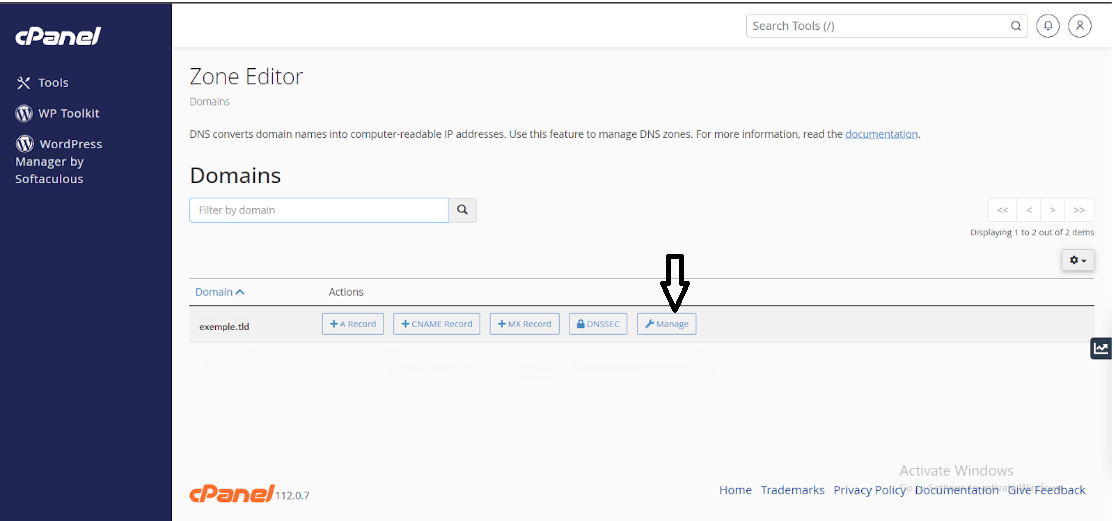Viewport: 1114px width, 521px height.
Task: Click Manage for exemple.tld
Action: tap(667, 324)
